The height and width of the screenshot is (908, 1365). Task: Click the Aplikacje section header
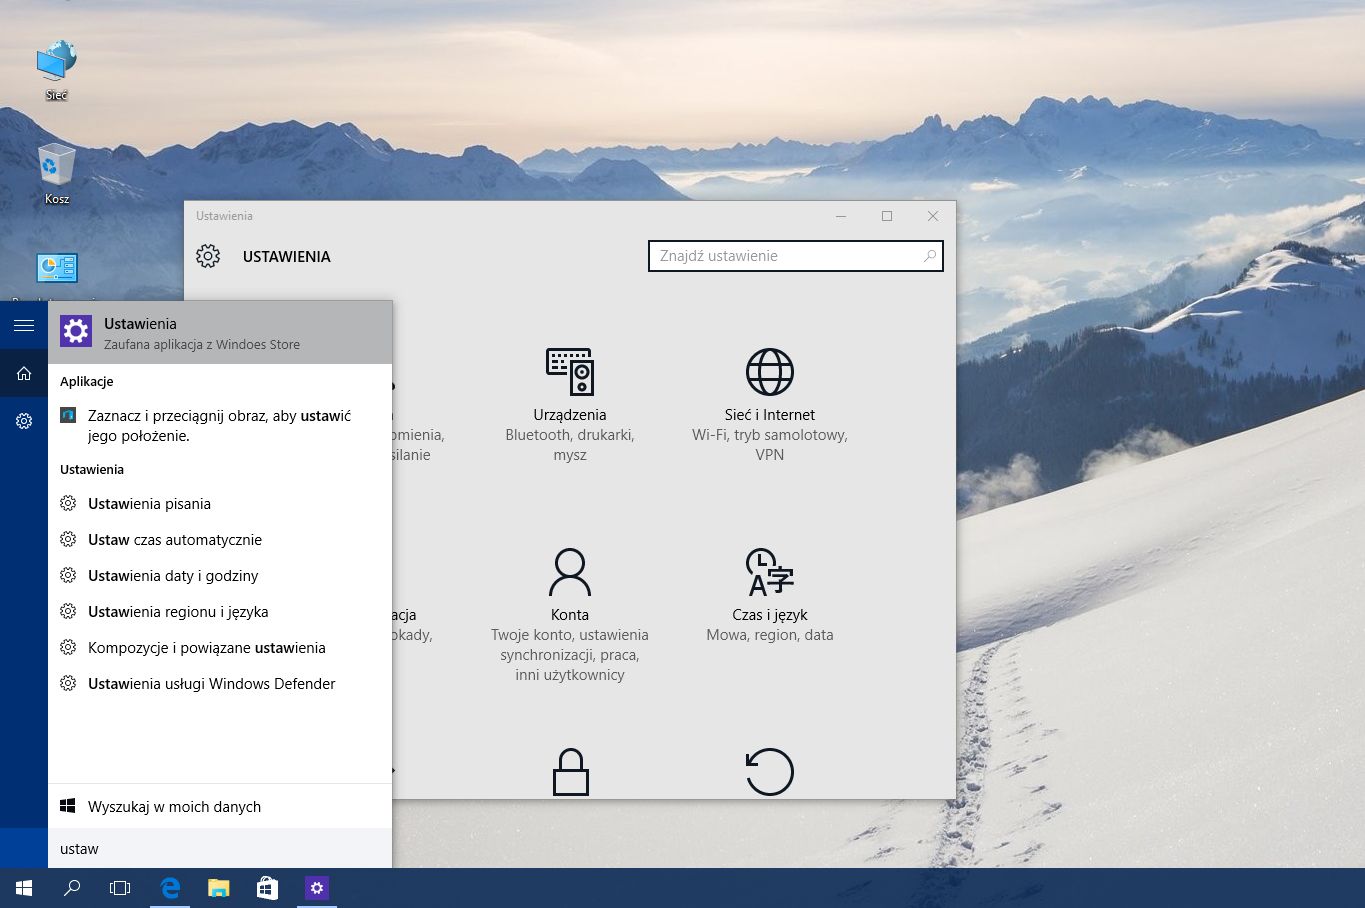(87, 382)
